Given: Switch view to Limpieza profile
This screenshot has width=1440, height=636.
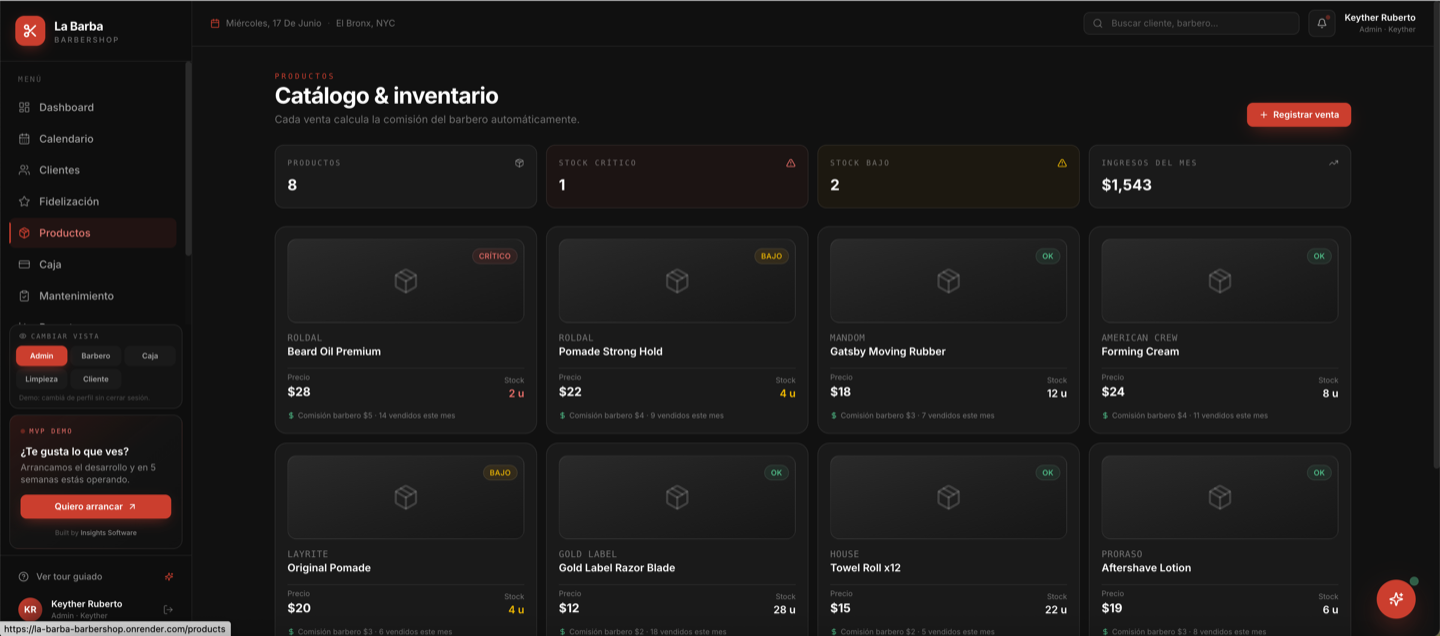Looking at the screenshot, I should coord(42,379).
